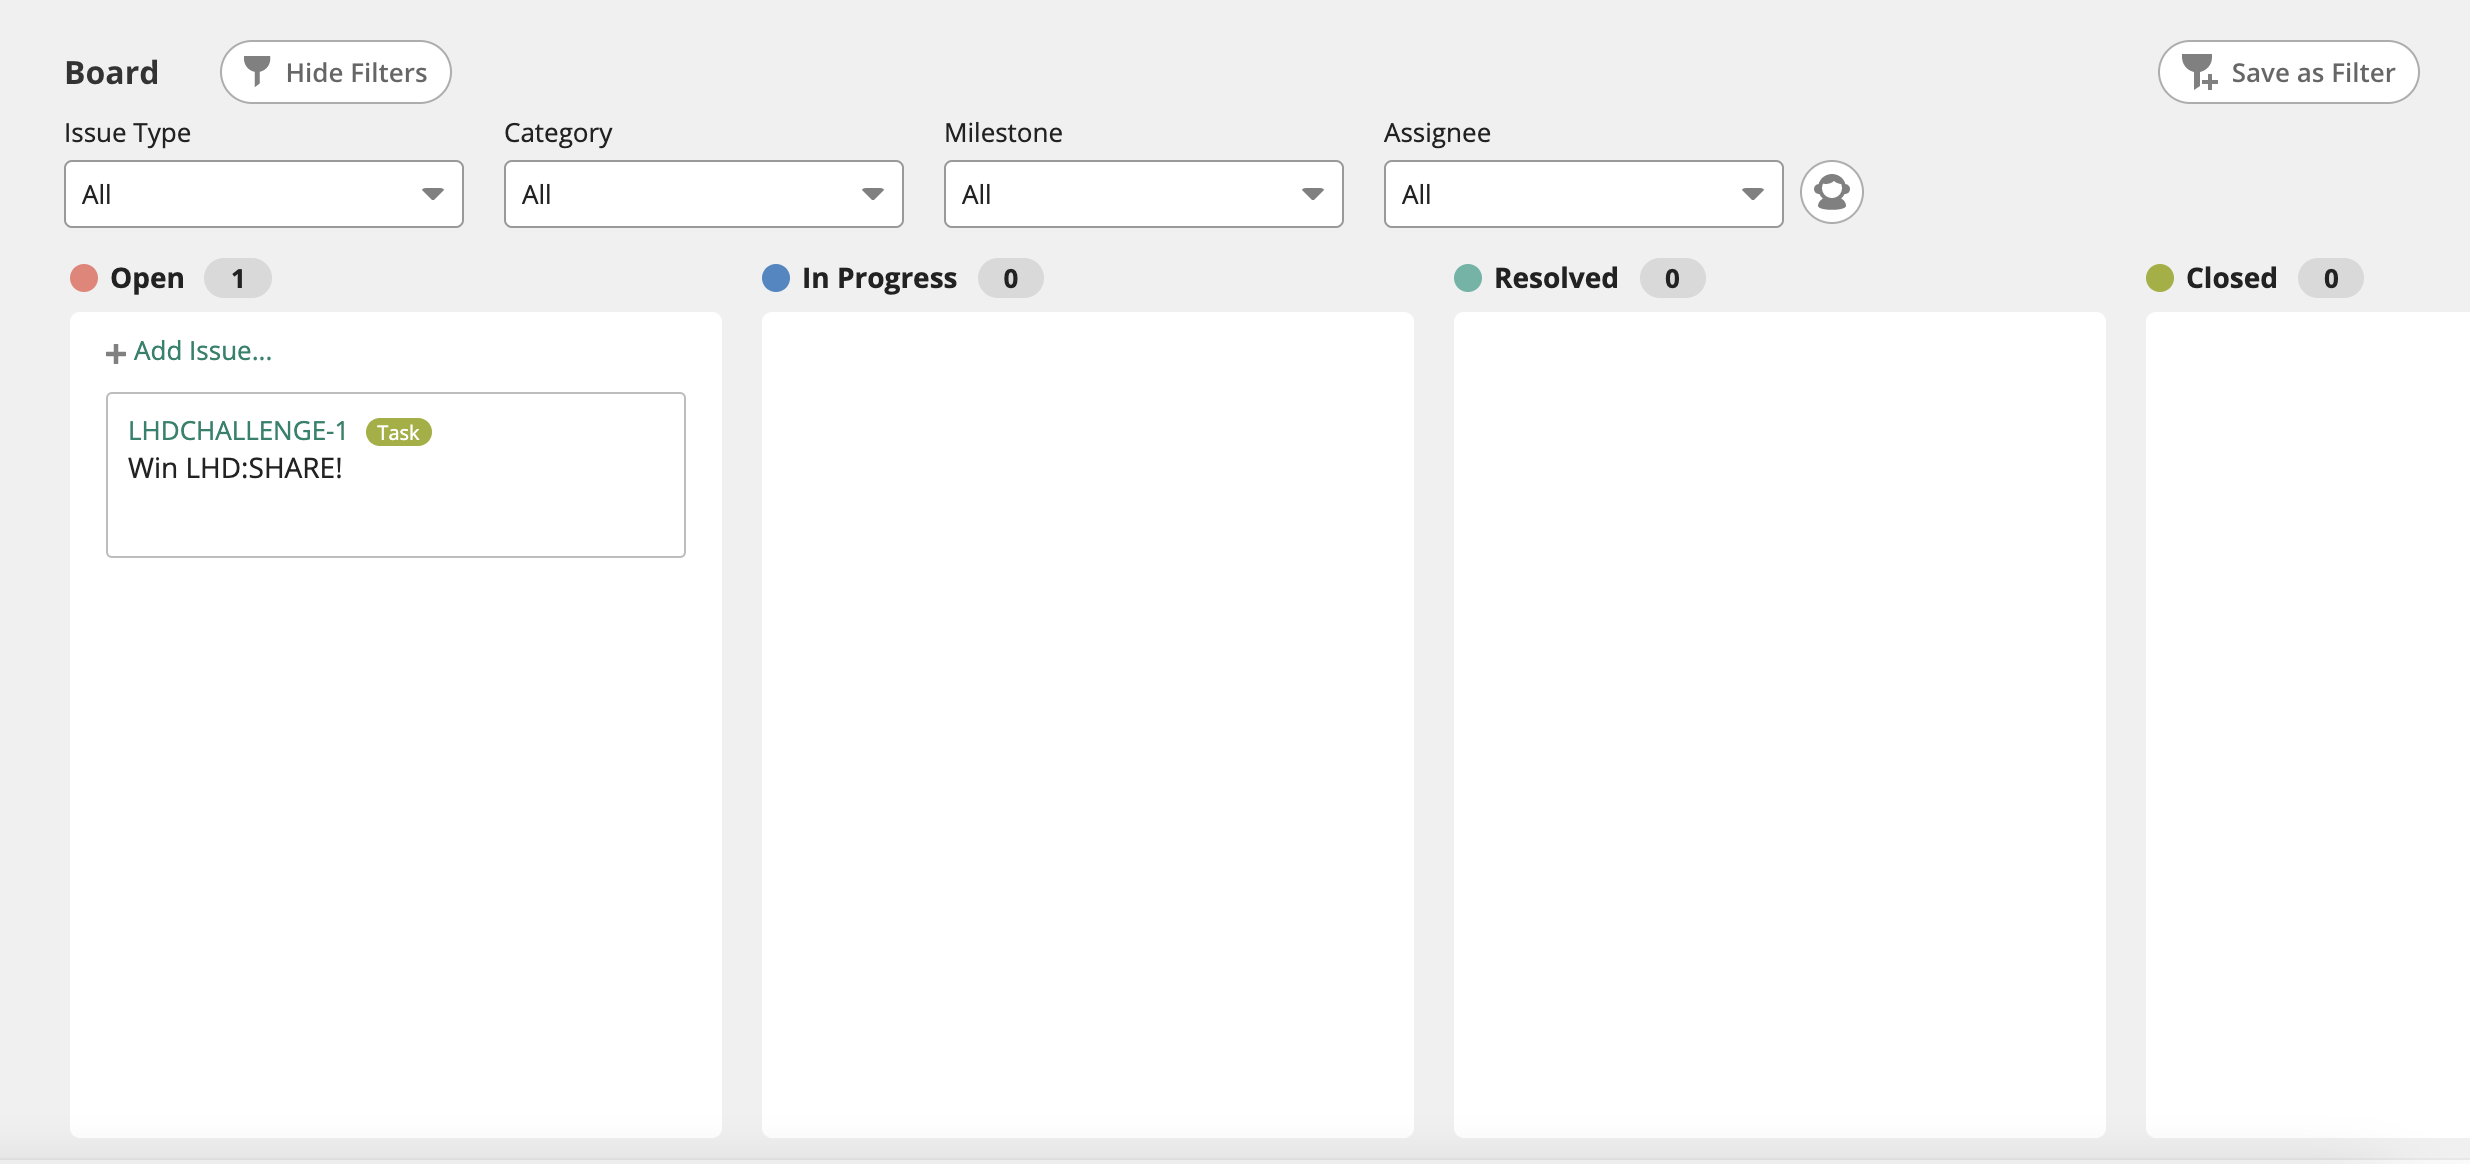
Task: Click the Open column count badge
Action: click(238, 278)
